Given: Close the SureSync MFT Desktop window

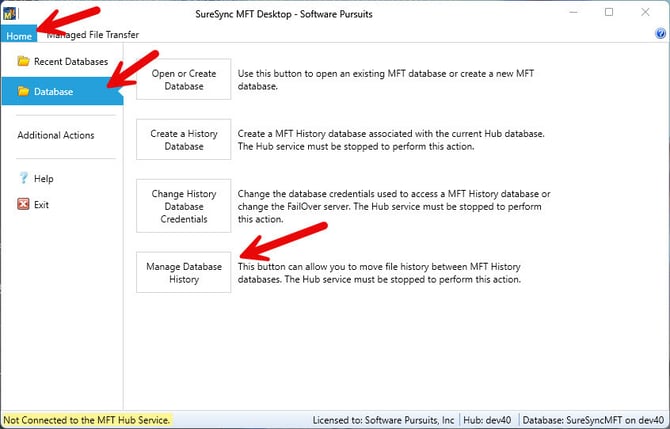Looking at the screenshot, I should (645, 12).
